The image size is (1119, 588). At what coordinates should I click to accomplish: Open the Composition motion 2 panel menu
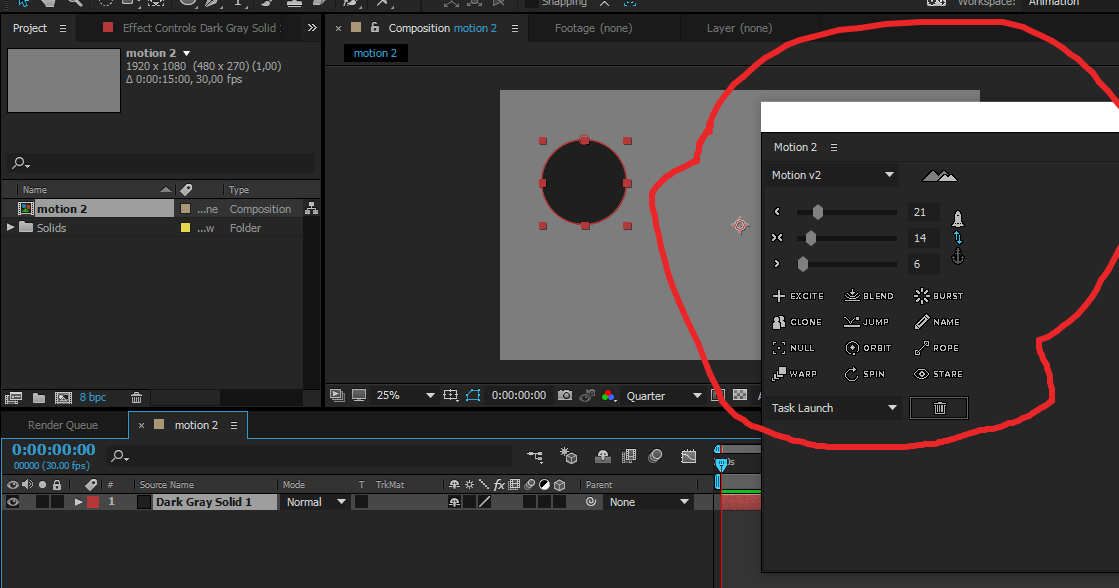click(515, 29)
